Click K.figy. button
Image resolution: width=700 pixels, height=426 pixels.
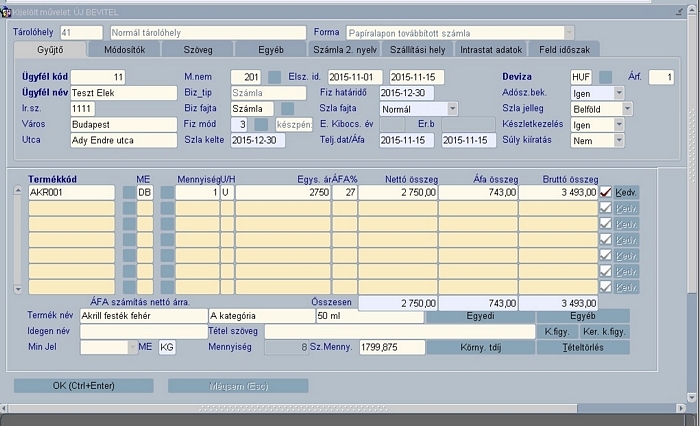tap(557, 331)
